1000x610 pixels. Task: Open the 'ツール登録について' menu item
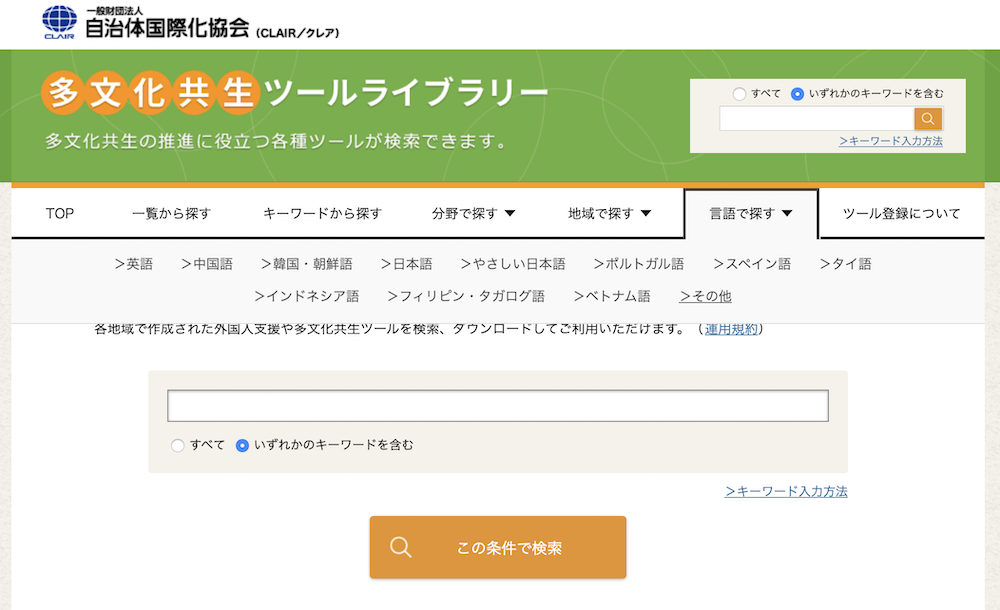click(901, 213)
